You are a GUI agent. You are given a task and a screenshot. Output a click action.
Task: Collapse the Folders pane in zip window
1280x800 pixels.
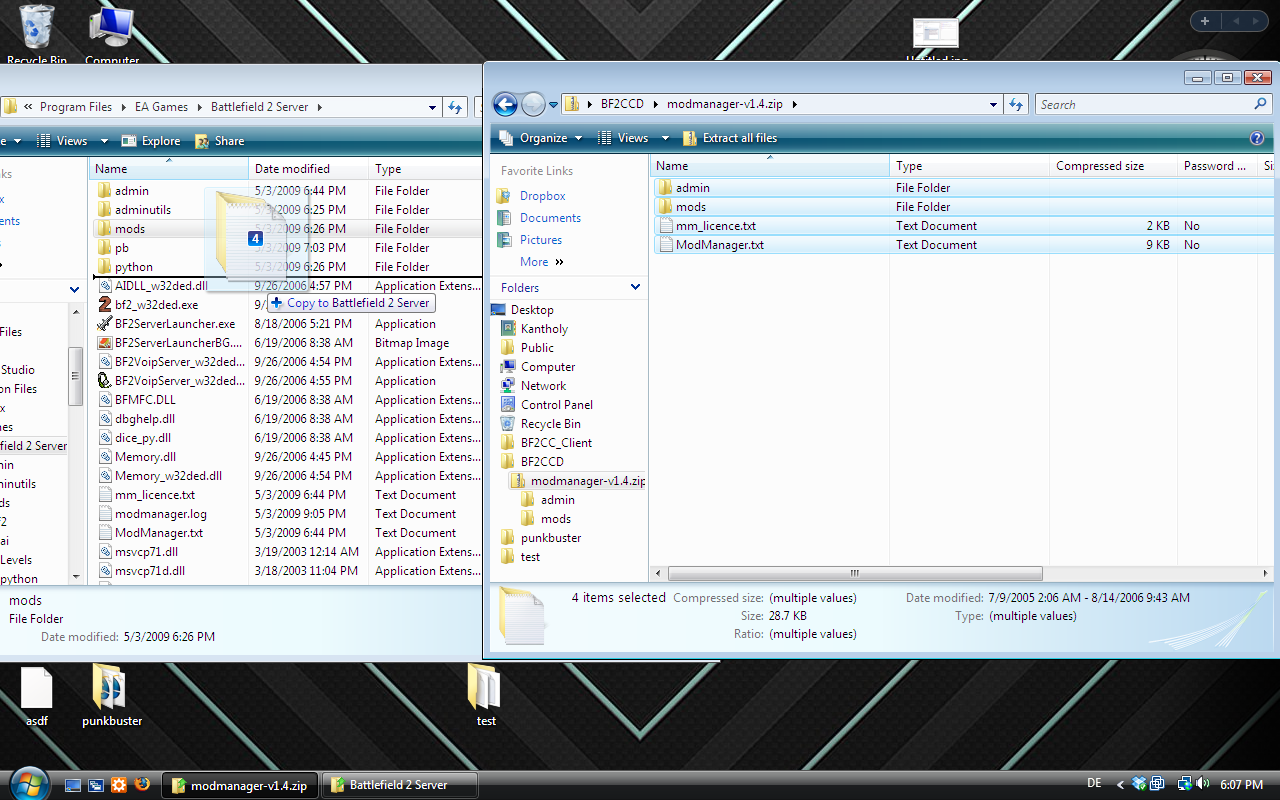click(635, 287)
